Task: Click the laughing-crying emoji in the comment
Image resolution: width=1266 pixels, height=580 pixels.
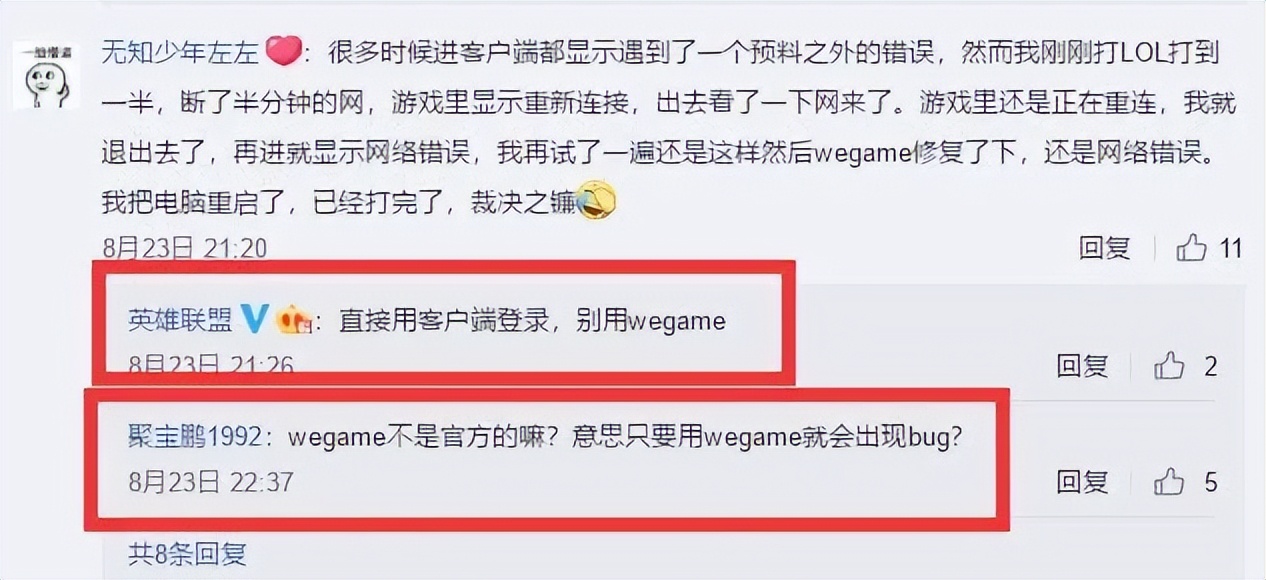Action: coord(597,203)
